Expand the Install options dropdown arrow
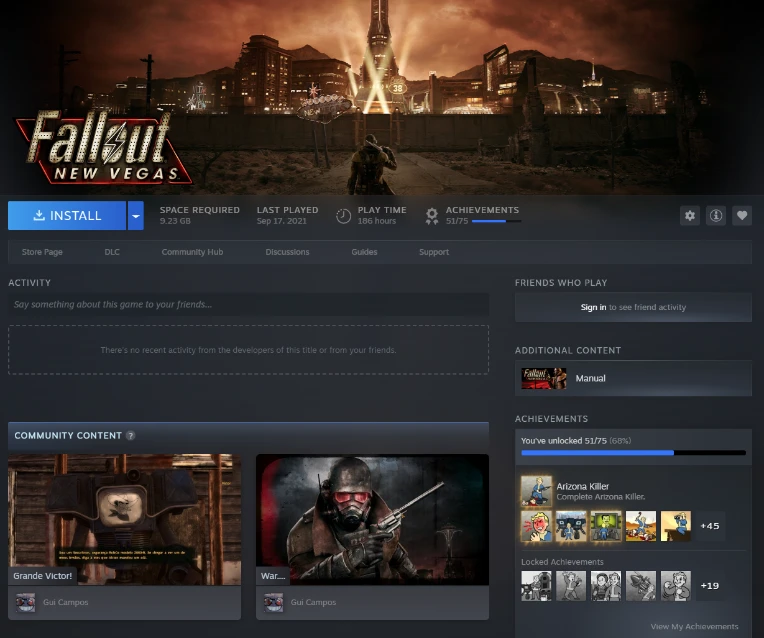The image size is (764, 638). tap(135, 215)
